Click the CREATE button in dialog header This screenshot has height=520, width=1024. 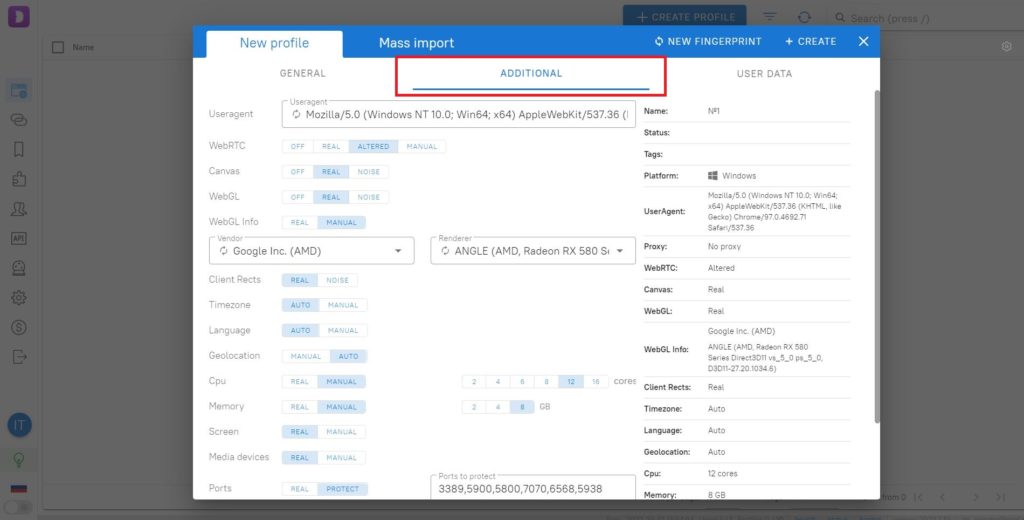(810, 41)
